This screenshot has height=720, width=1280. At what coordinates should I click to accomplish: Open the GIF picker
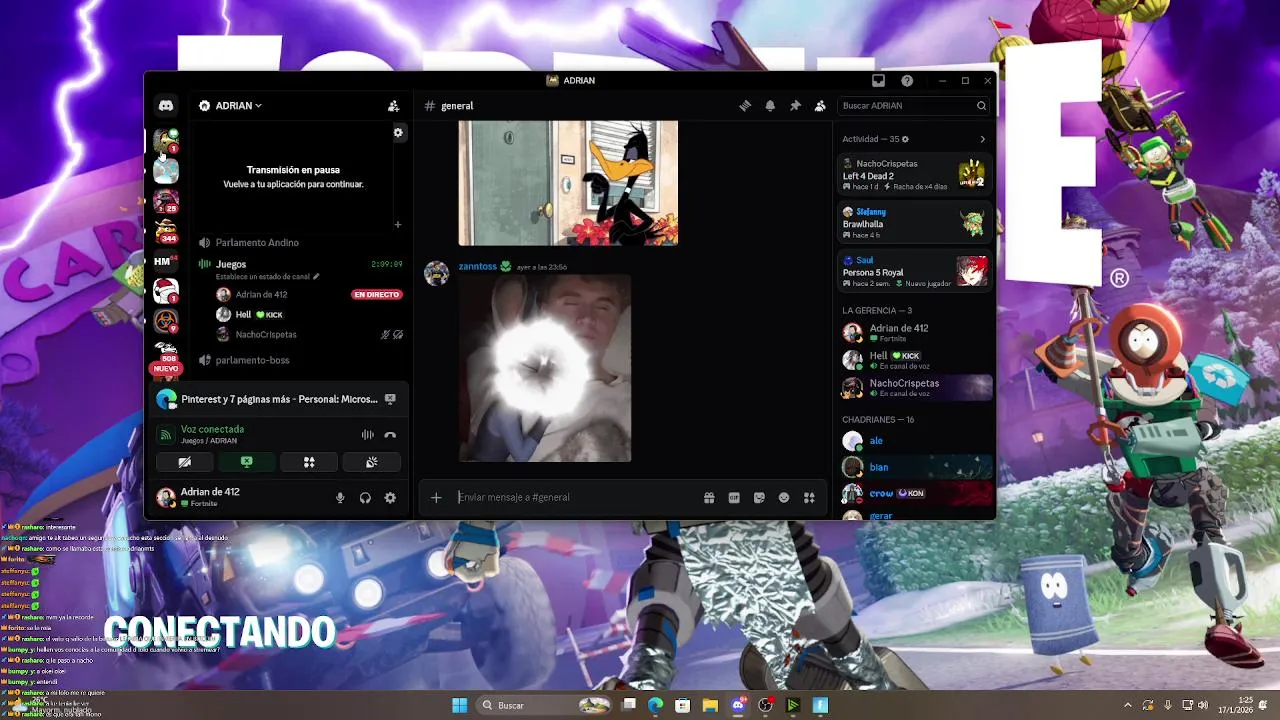[734, 497]
